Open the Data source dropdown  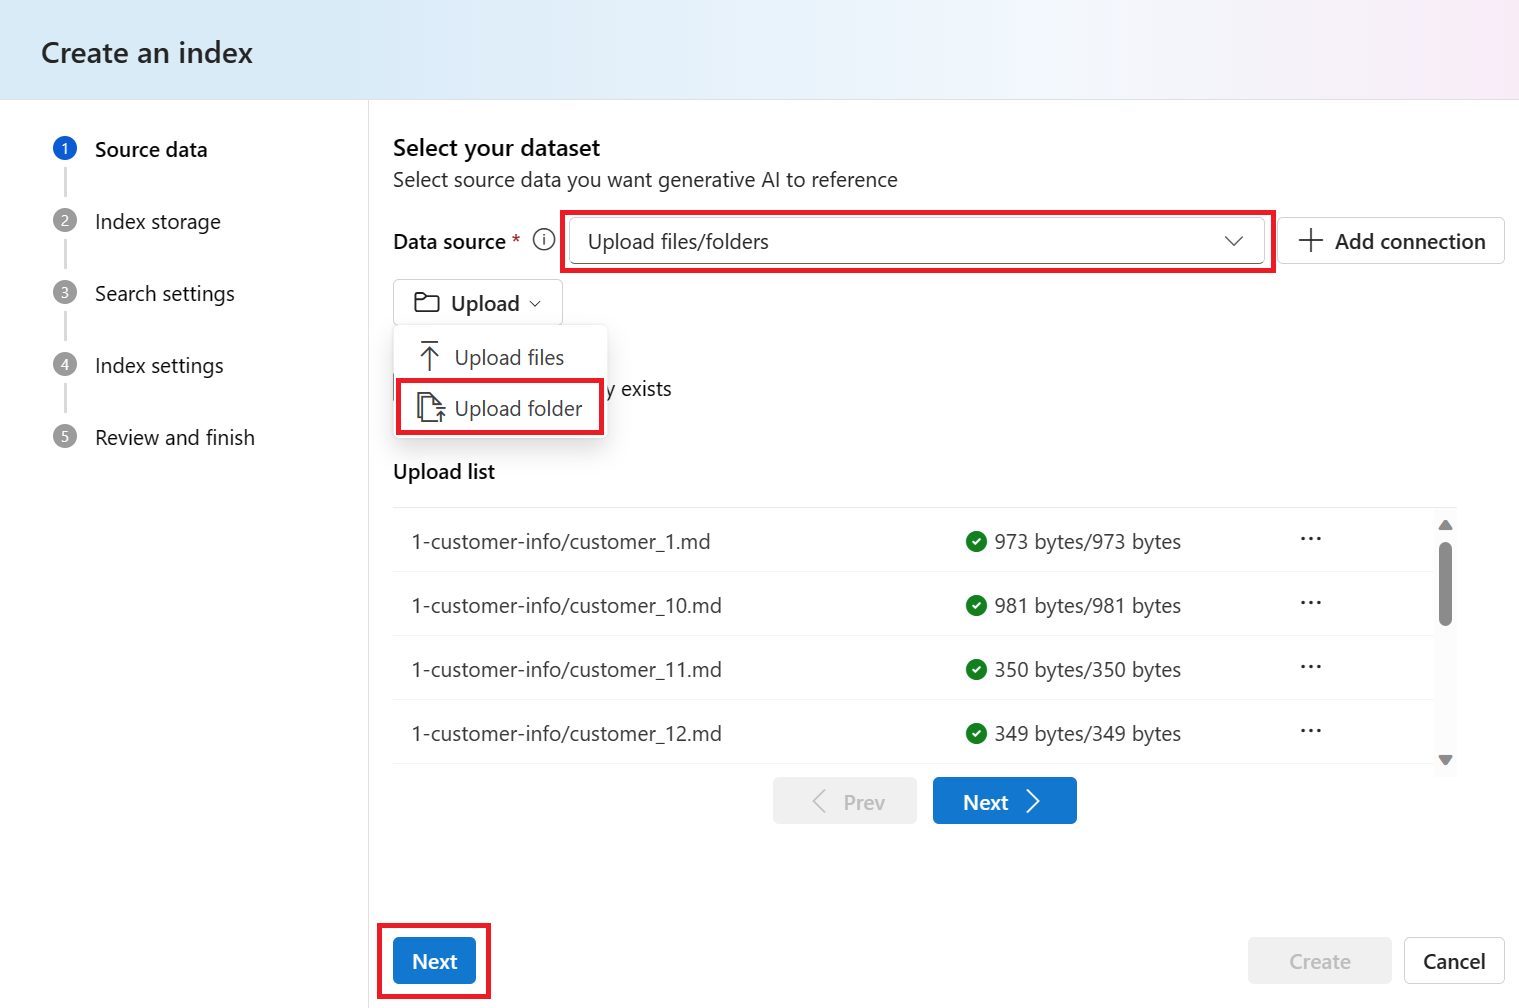pyautogui.click(x=916, y=241)
